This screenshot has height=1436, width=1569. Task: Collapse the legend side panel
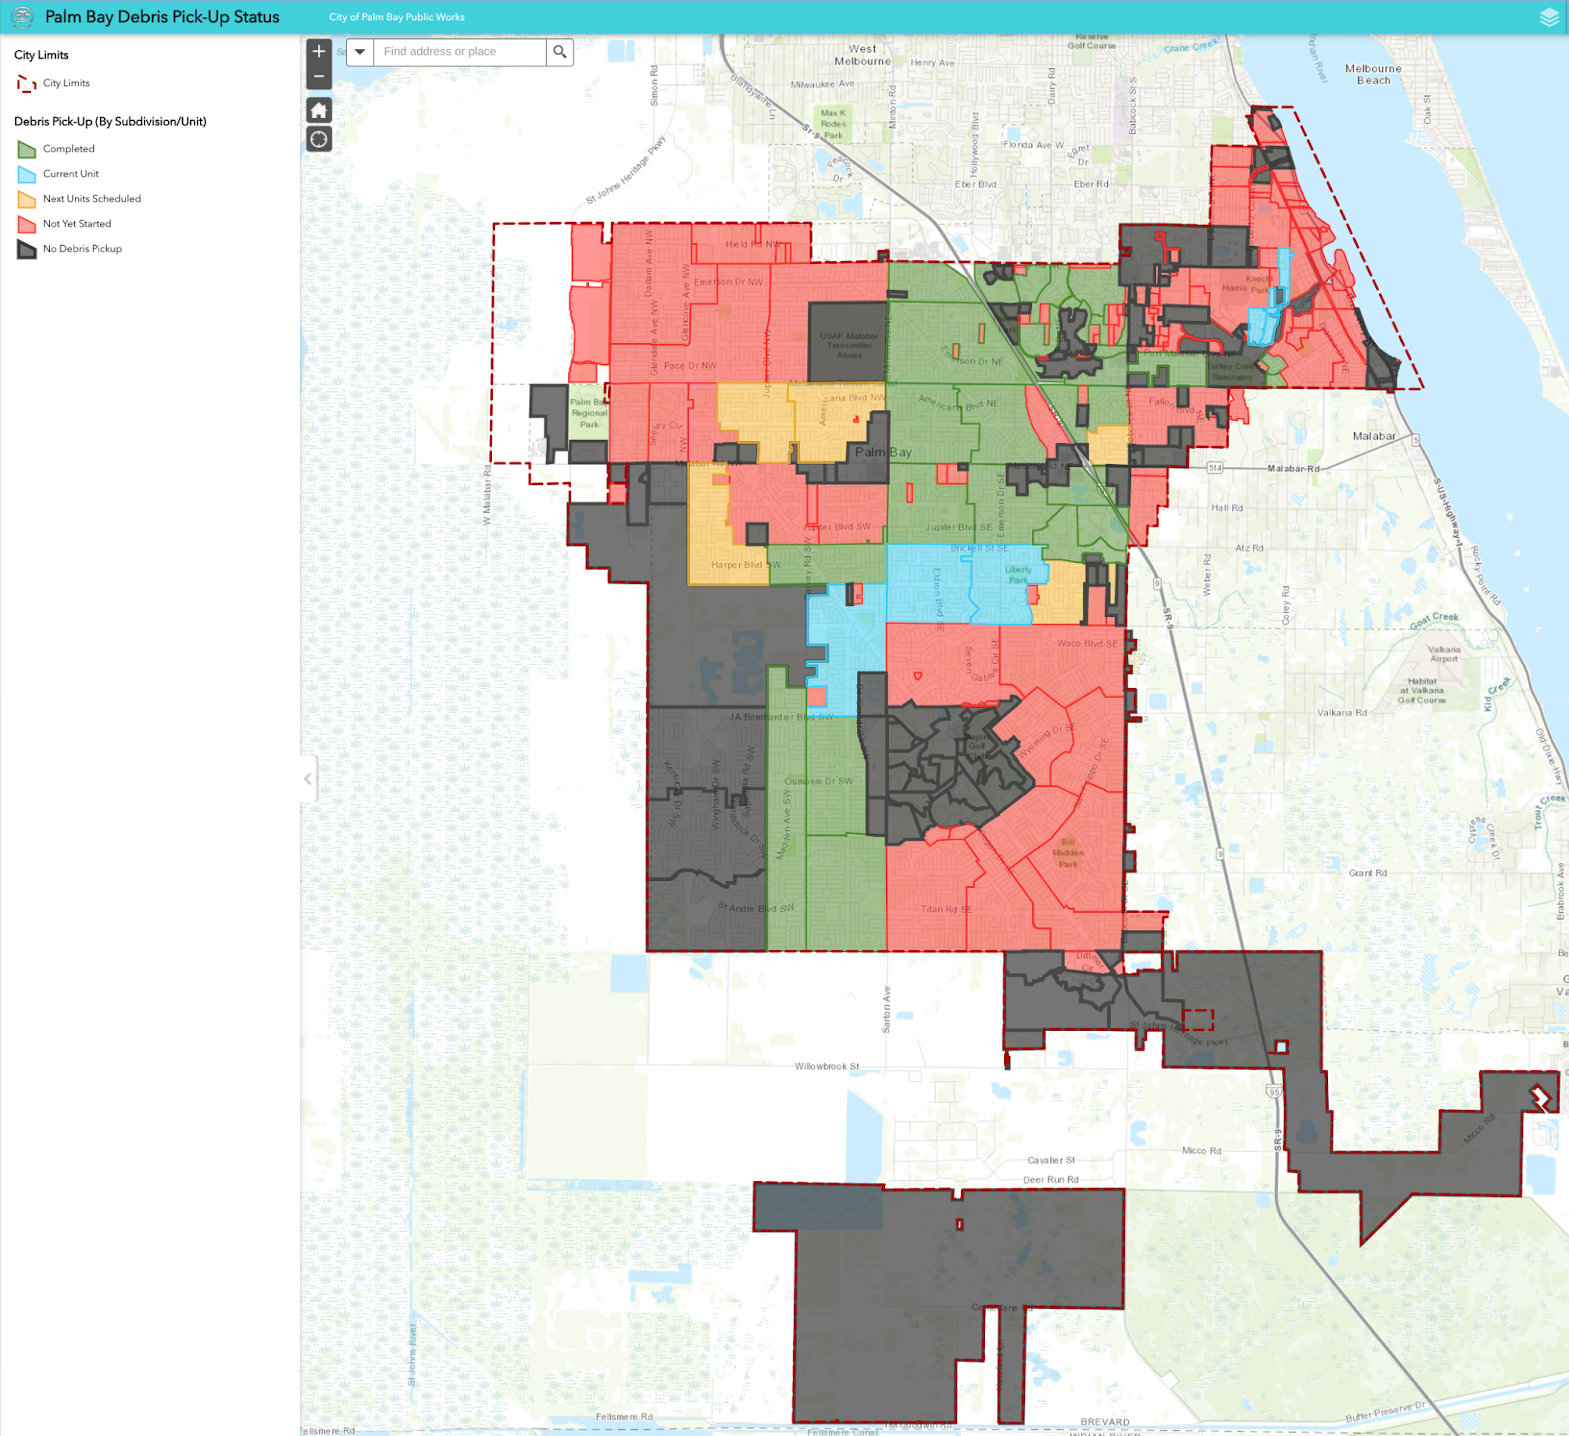[x=308, y=779]
